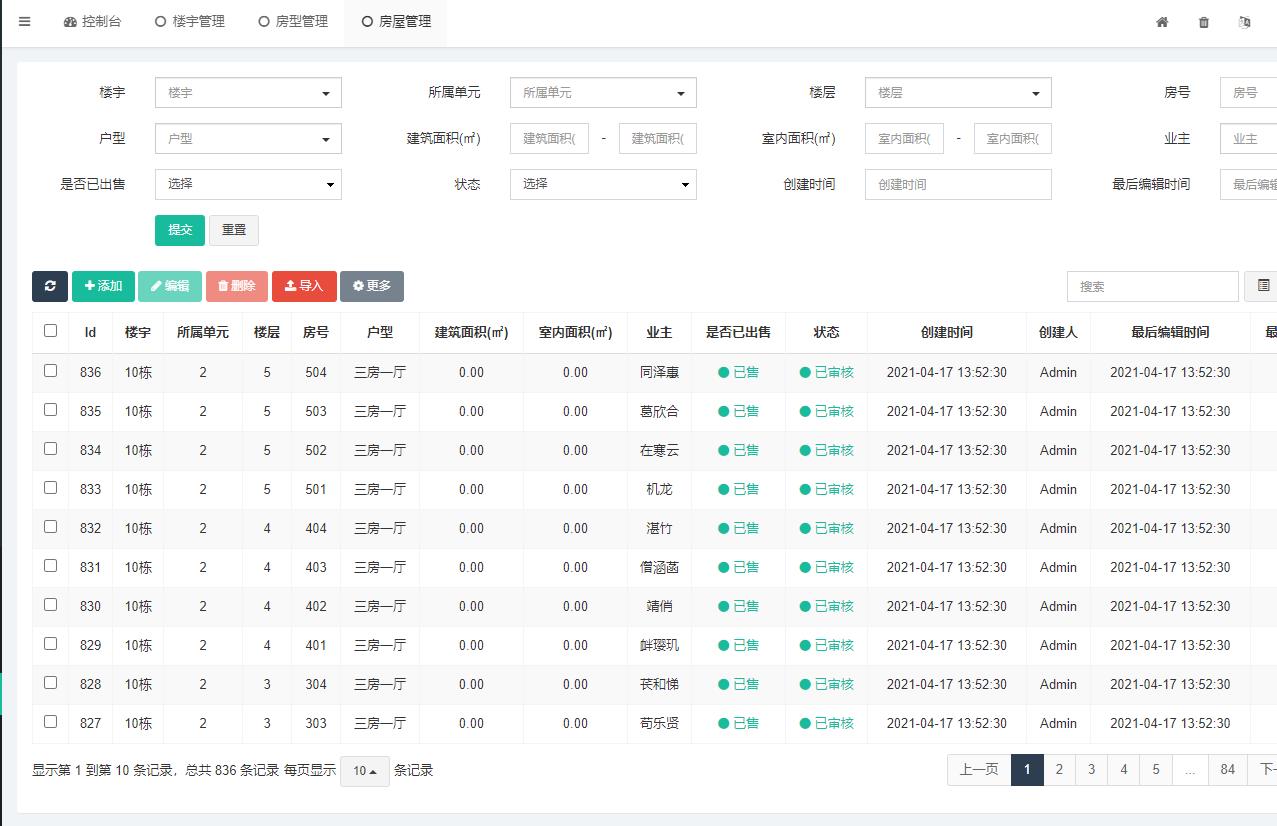Open the 控制台 dashboard tab
The width and height of the screenshot is (1277, 826).
[x=92, y=22]
